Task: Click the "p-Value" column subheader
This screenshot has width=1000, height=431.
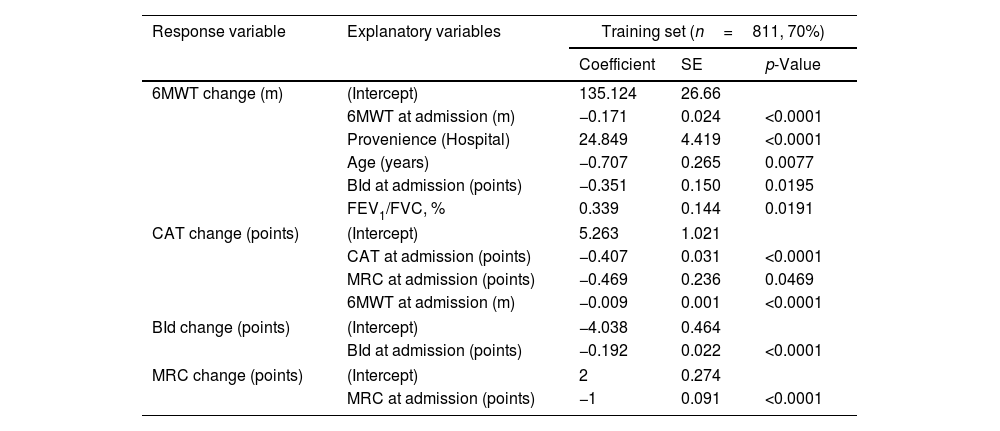Action: tap(793, 65)
